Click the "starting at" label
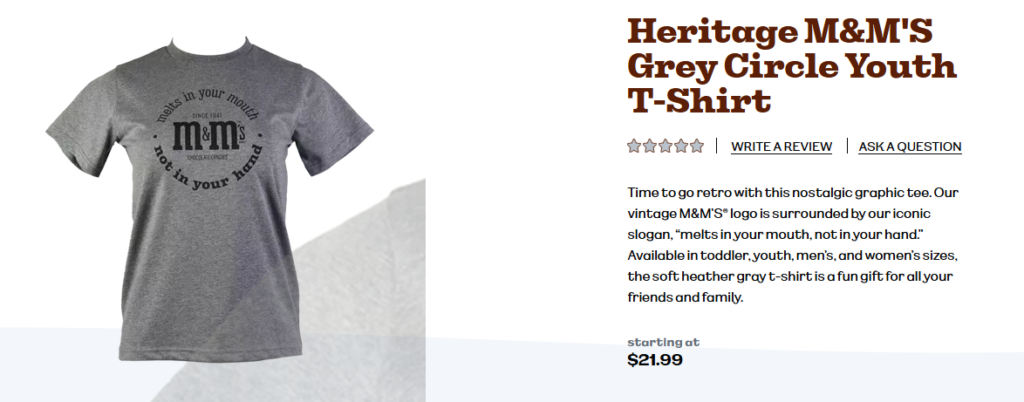The height and width of the screenshot is (402, 1024). point(663,342)
